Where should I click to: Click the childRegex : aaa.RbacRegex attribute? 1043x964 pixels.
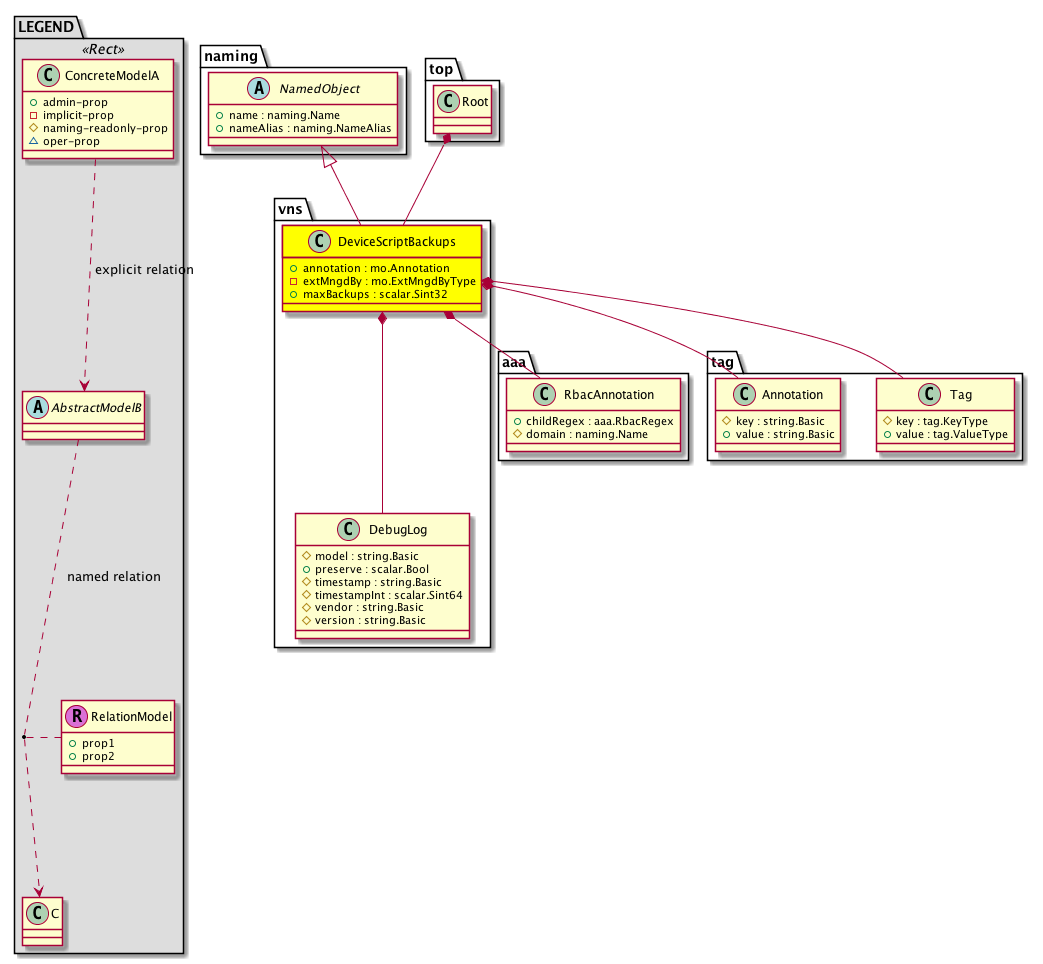(x=593, y=421)
